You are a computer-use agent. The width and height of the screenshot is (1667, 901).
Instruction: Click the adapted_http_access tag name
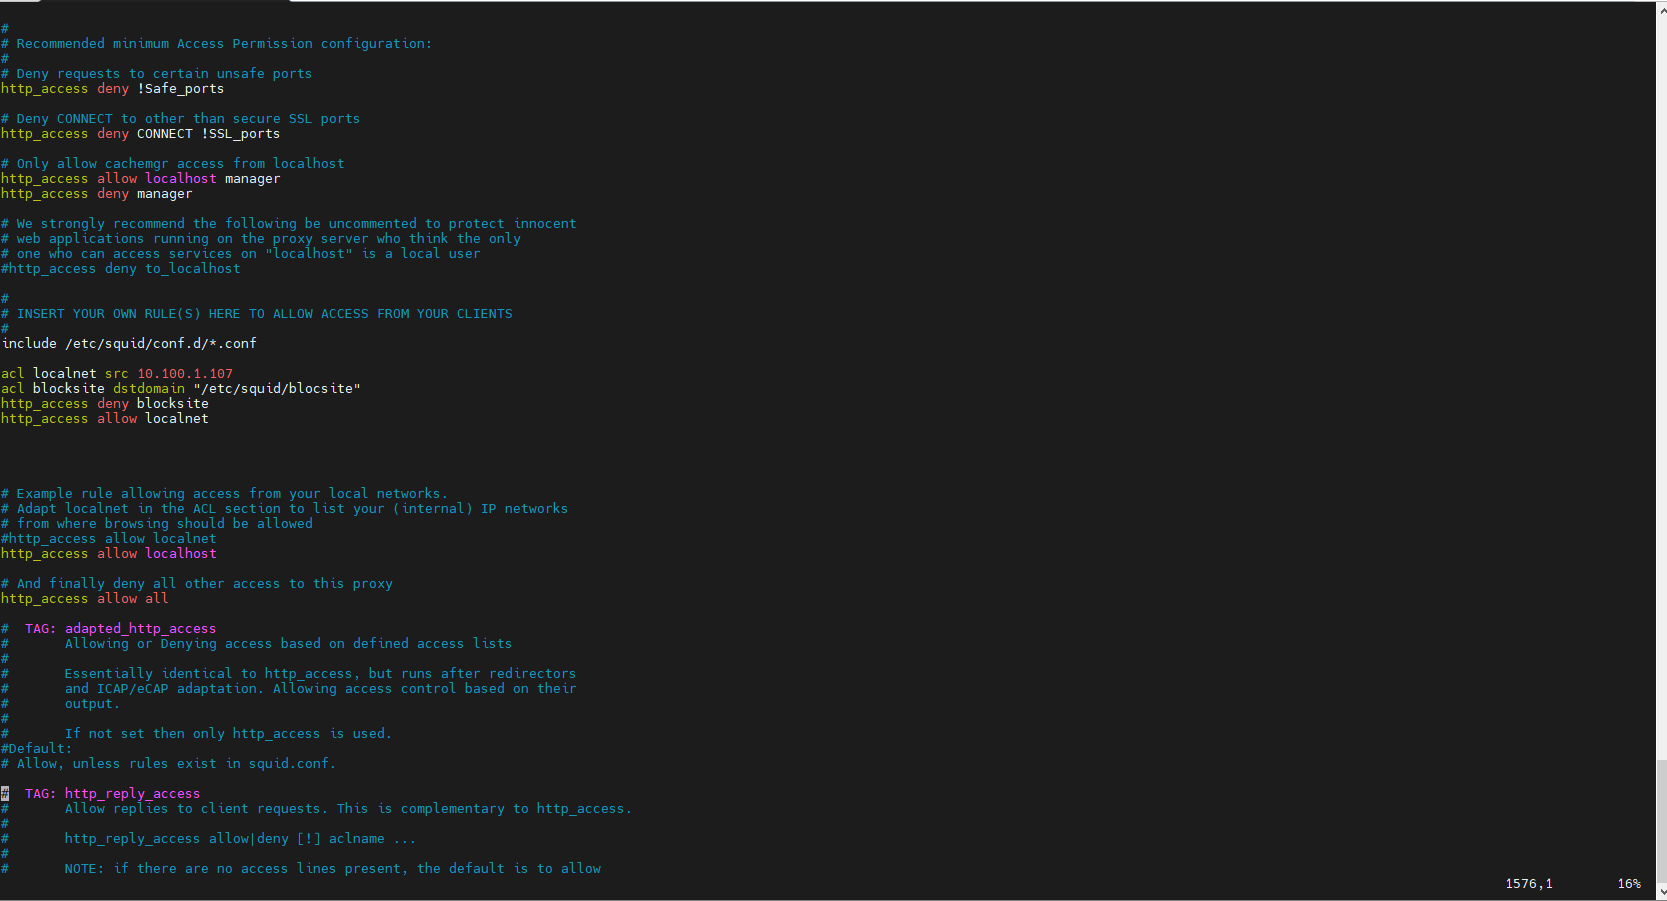click(140, 629)
